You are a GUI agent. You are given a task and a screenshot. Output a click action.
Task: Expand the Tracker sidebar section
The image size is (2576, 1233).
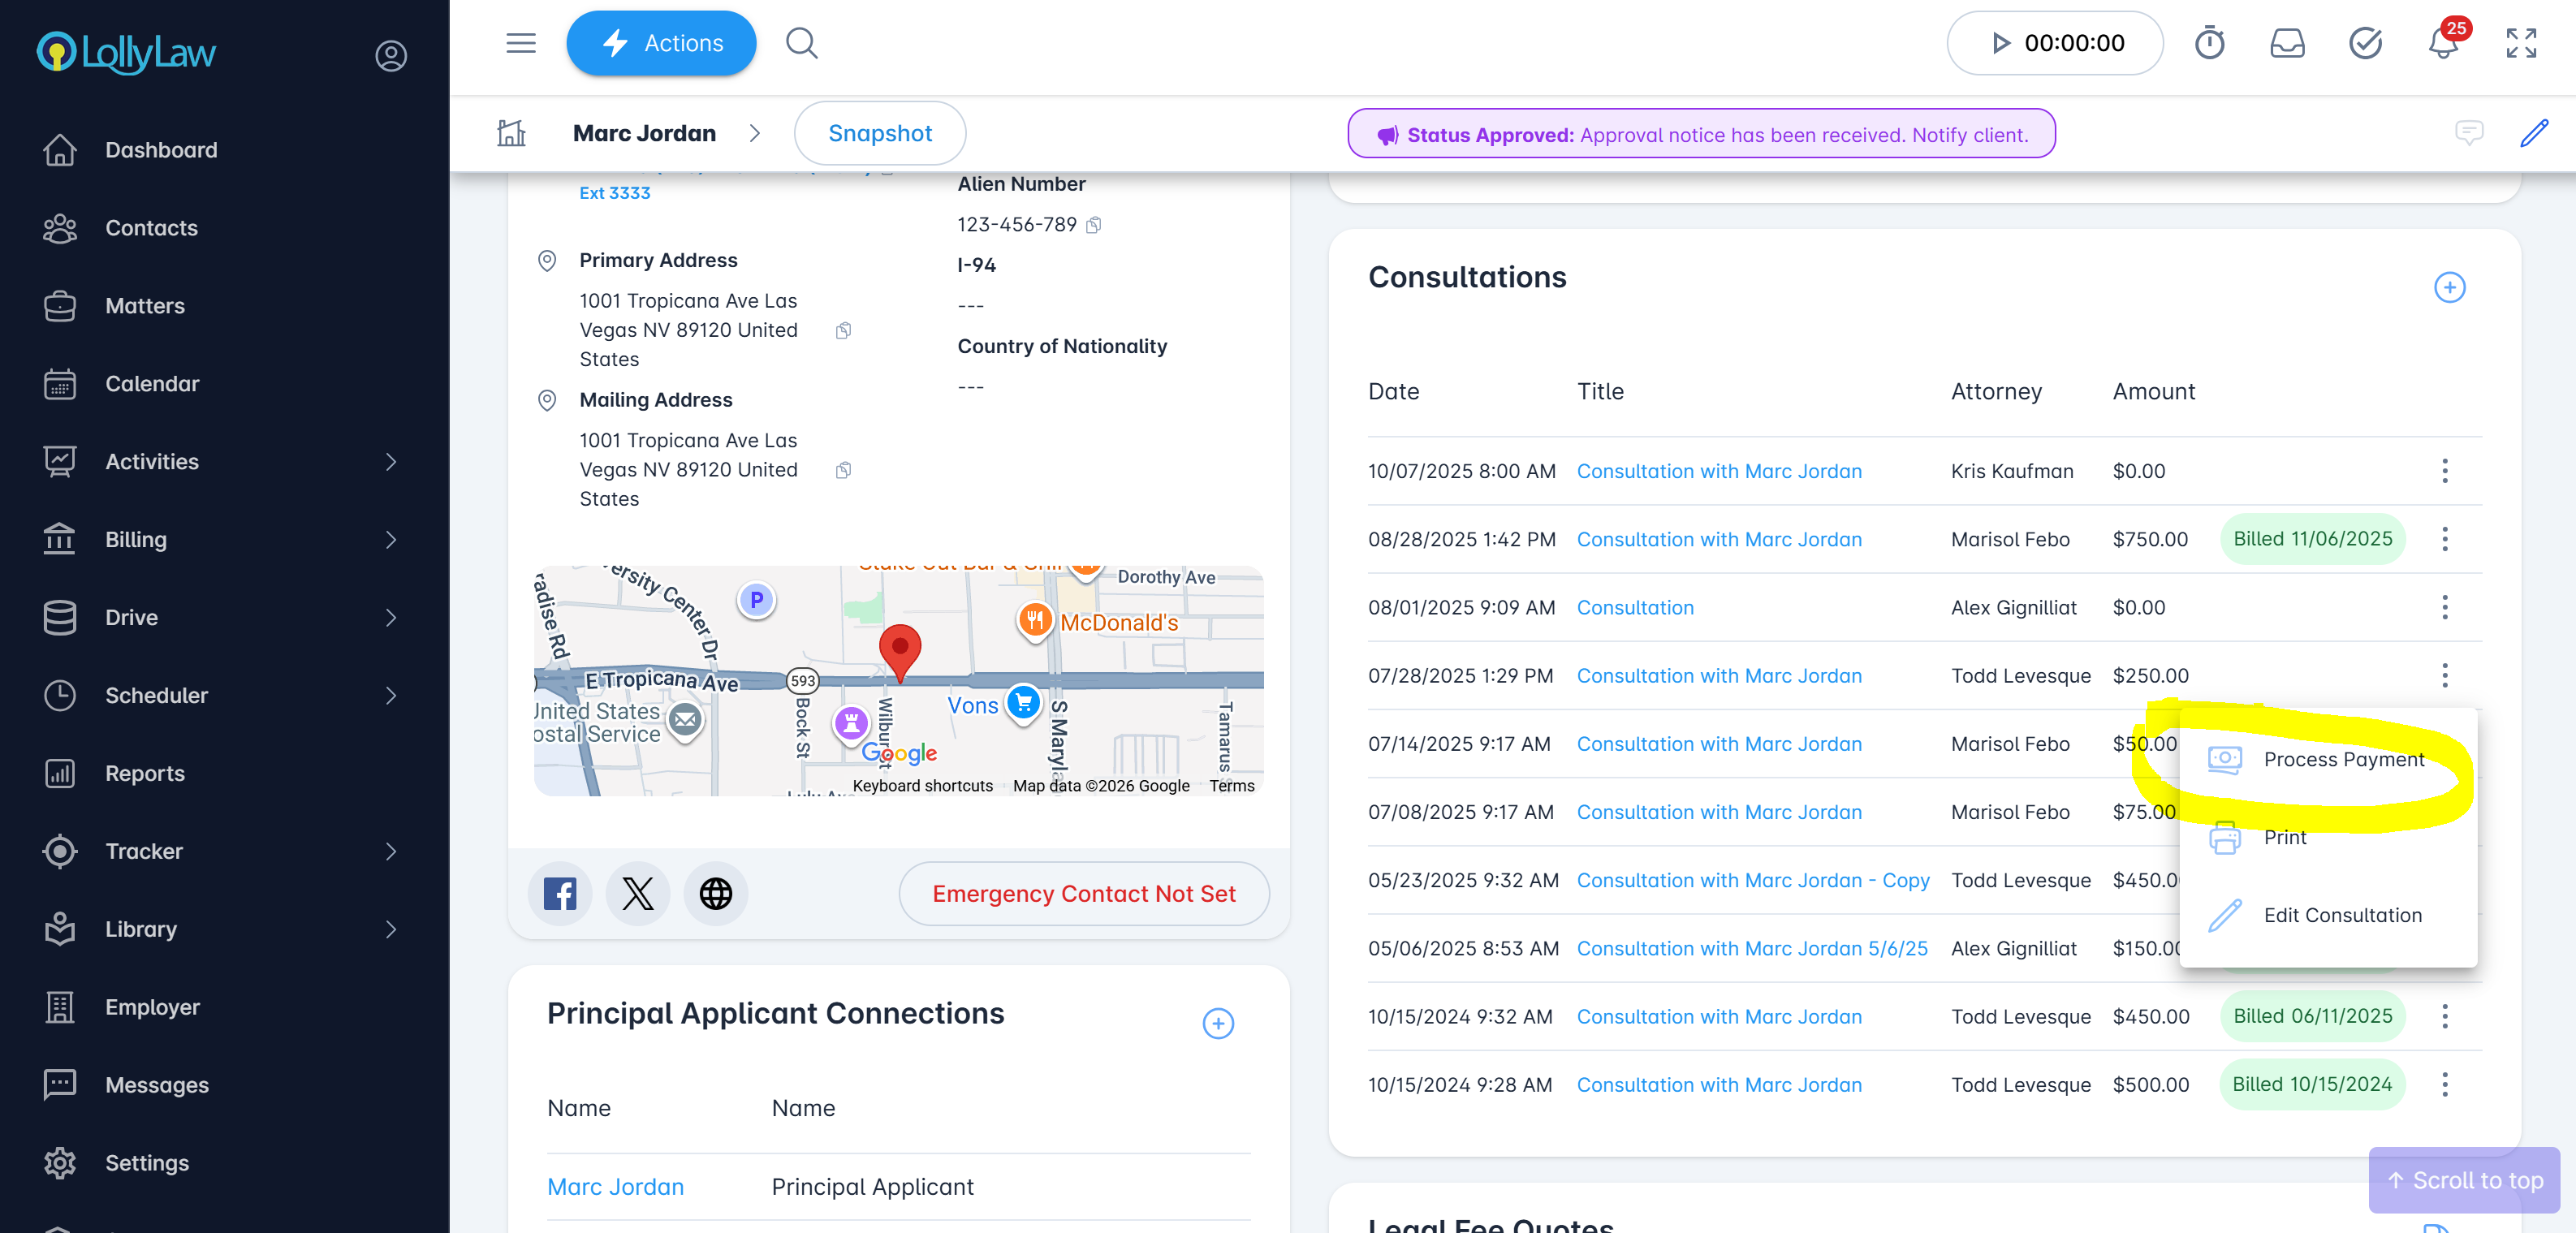[391, 851]
